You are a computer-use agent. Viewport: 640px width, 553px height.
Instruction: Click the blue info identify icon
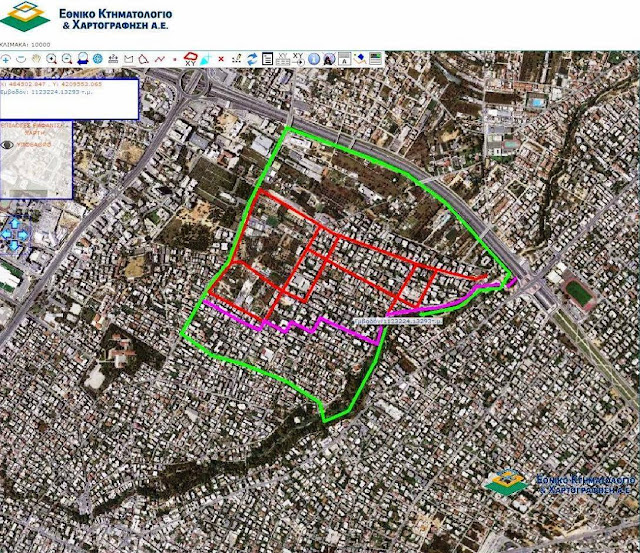click(314, 59)
